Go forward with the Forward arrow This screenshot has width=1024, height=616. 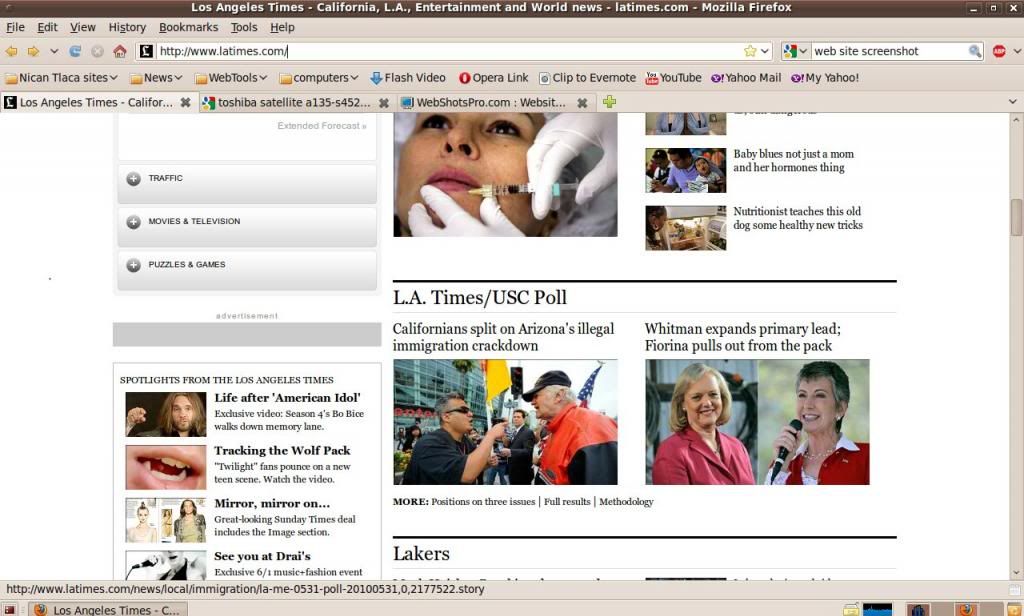pyautogui.click(x=33, y=51)
